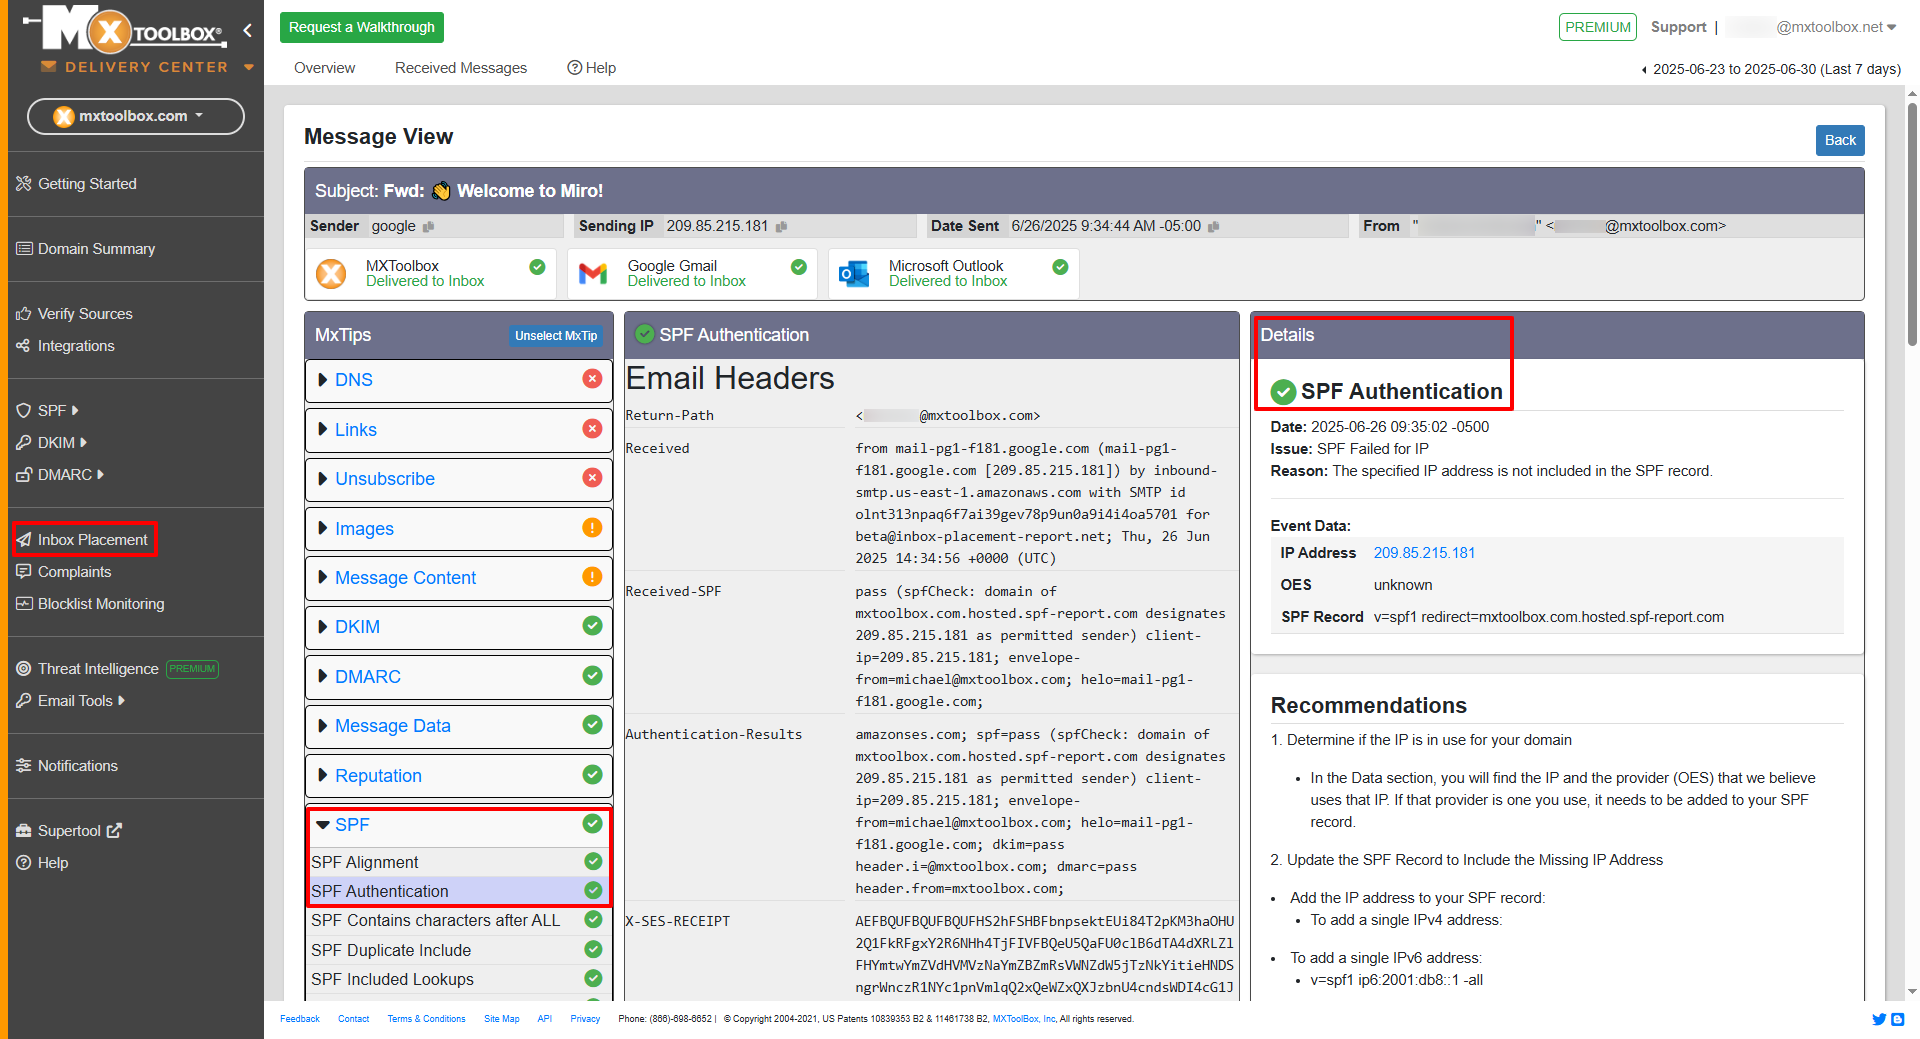This screenshot has height=1039, width=1920.
Task: Switch to the Received Messages tab
Action: pyautogui.click(x=460, y=68)
